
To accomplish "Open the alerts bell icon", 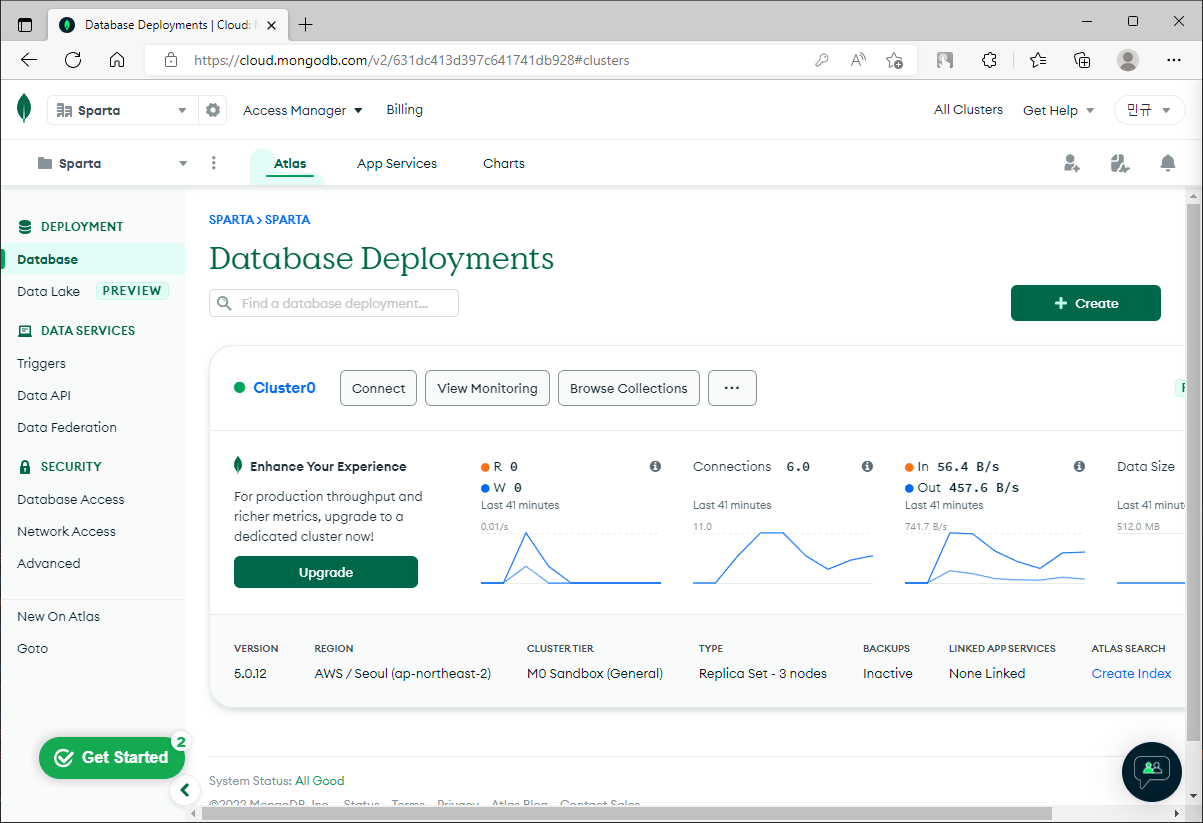I will pos(1168,163).
